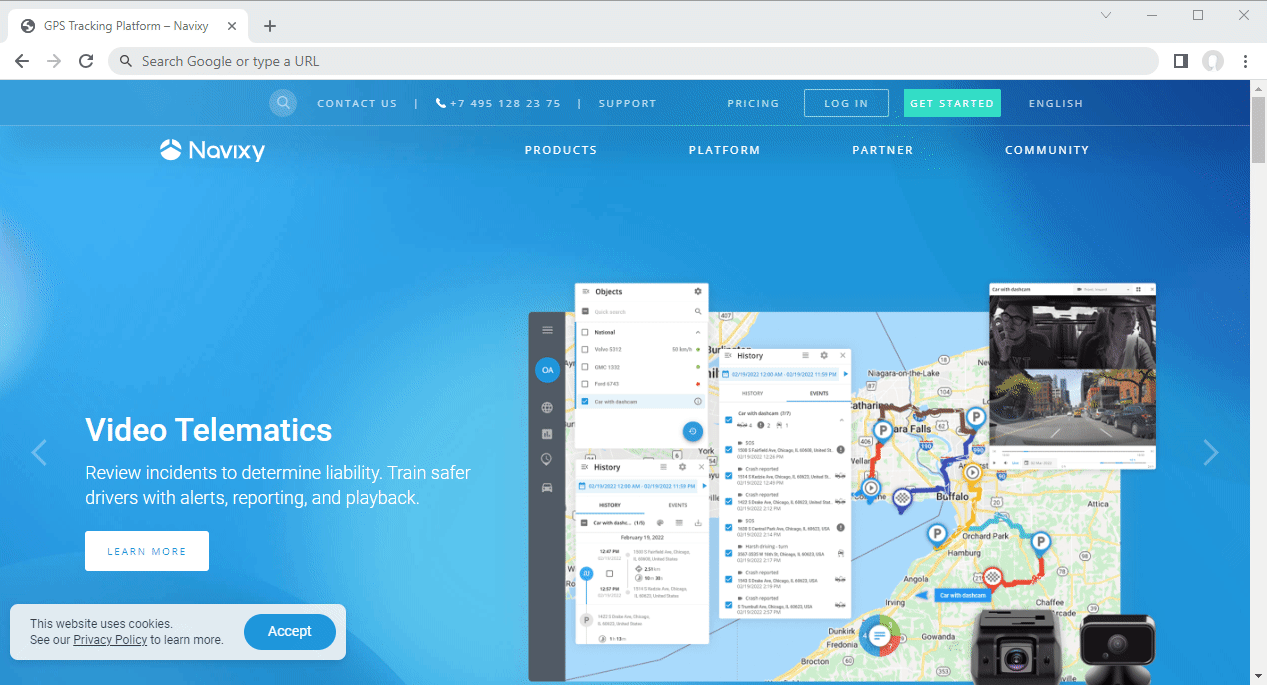The width and height of the screenshot is (1267, 685).
Task: Click the hamburger icon in the dark app sidebar
Action: (x=547, y=330)
